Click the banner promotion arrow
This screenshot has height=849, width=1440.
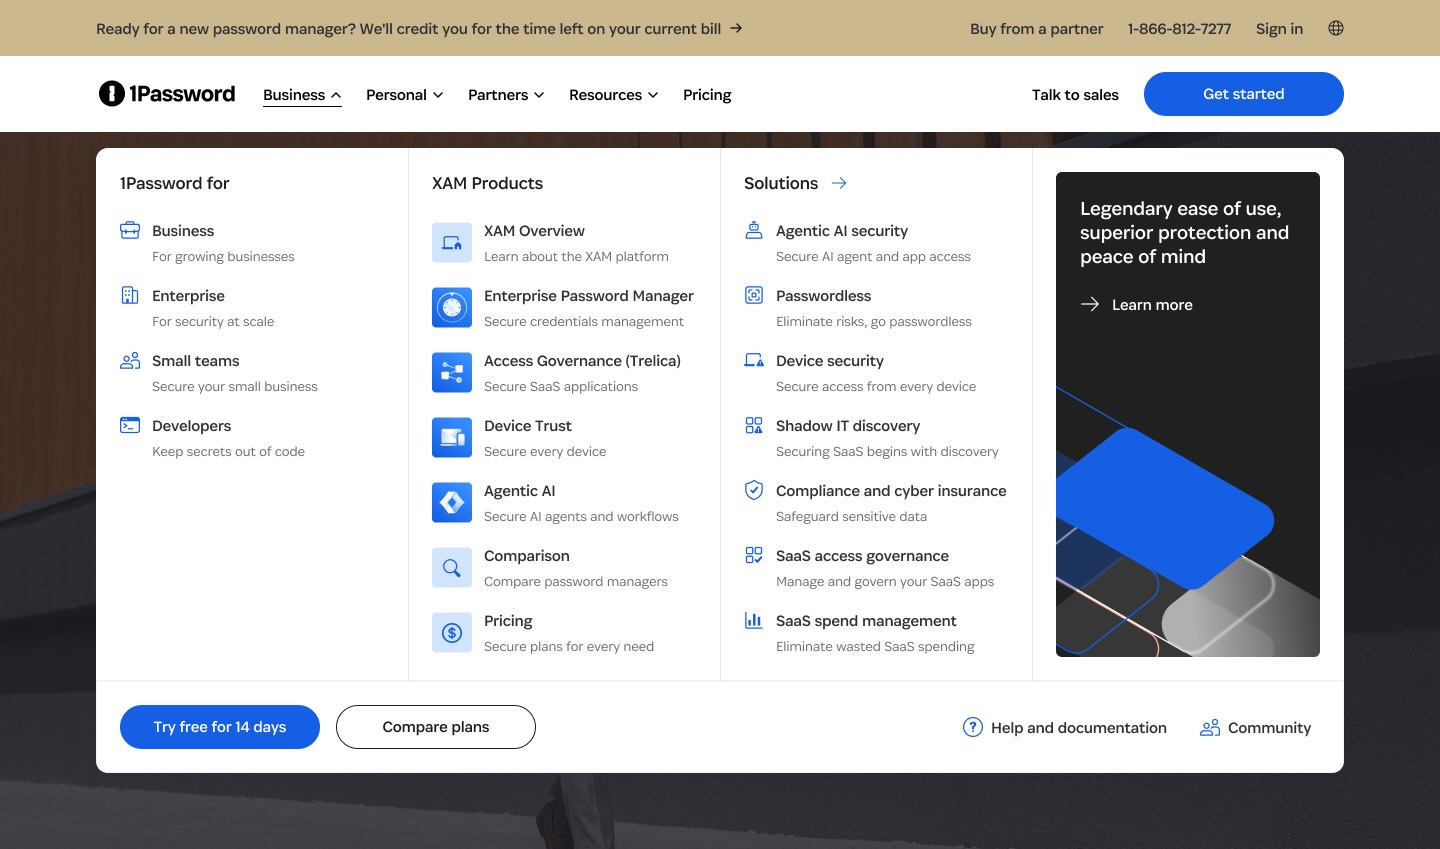[x=736, y=28]
